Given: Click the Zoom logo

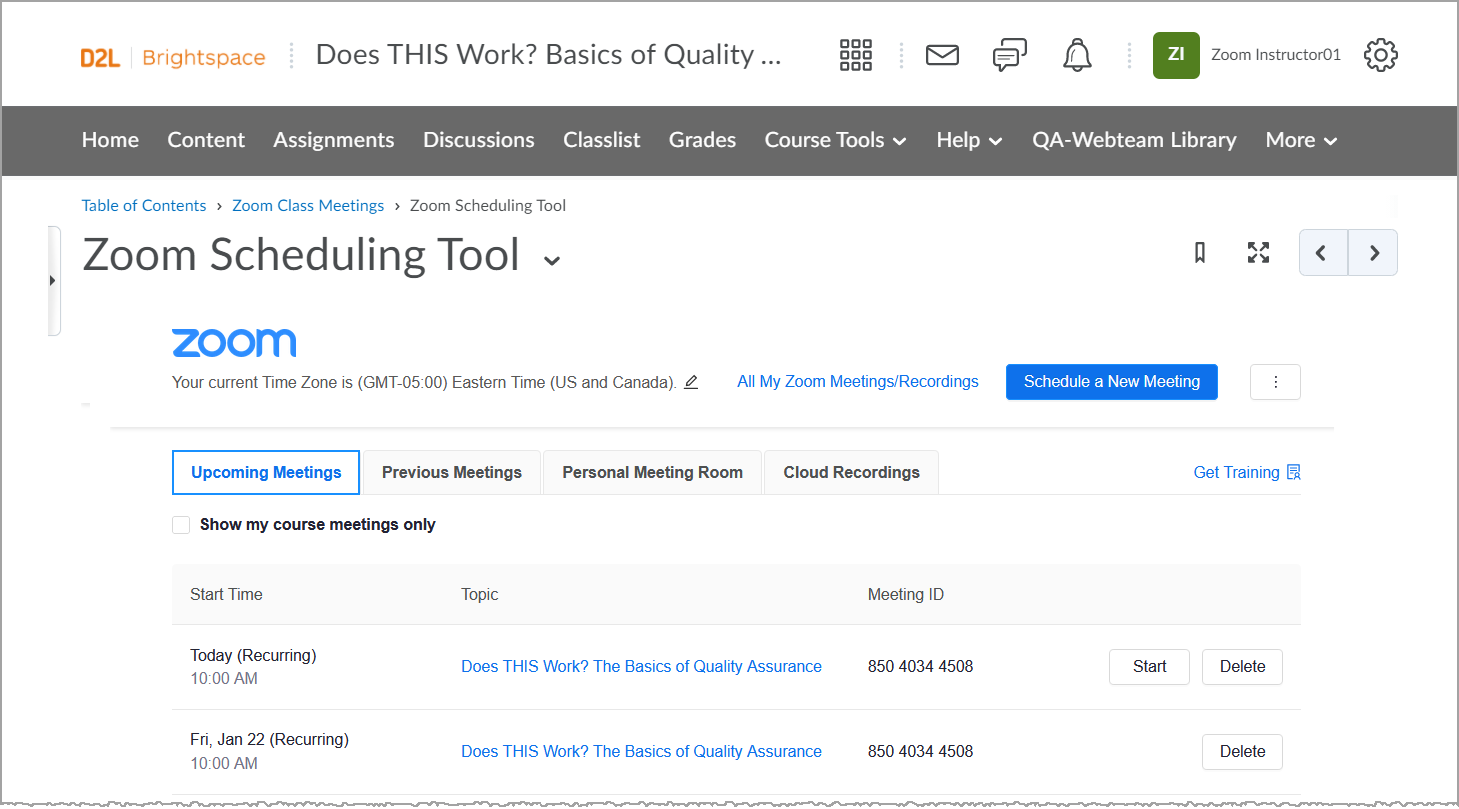Looking at the screenshot, I should pyautogui.click(x=234, y=343).
